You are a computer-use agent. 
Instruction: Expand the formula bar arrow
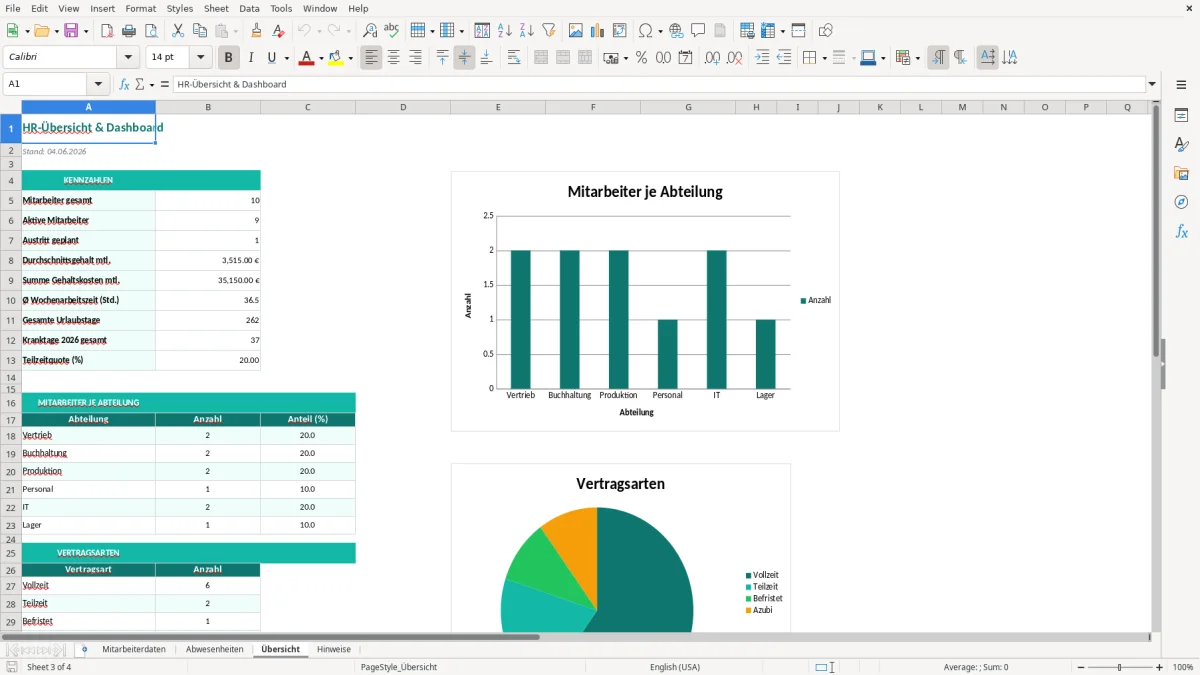click(1153, 84)
